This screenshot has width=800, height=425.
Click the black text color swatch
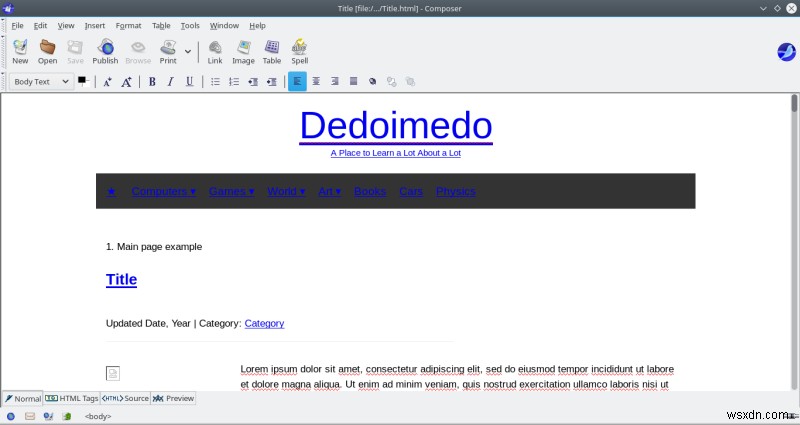[x=82, y=80]
